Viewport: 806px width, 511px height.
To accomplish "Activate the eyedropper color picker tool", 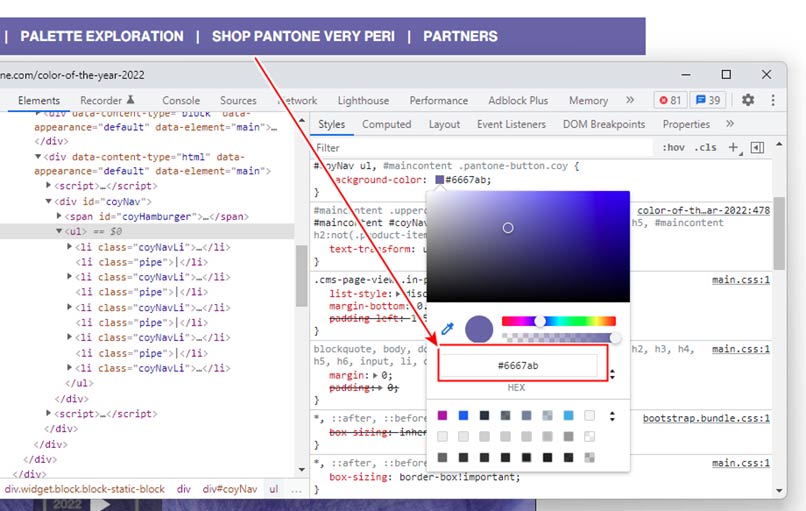I will point(447,328).
